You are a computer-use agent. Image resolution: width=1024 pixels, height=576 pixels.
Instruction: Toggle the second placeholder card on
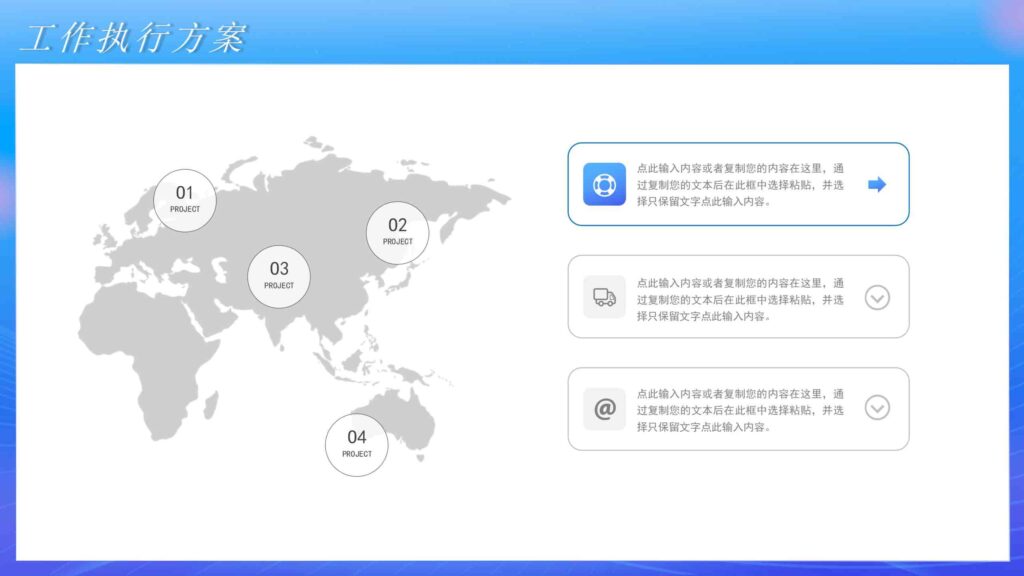(x=740, y=296)
